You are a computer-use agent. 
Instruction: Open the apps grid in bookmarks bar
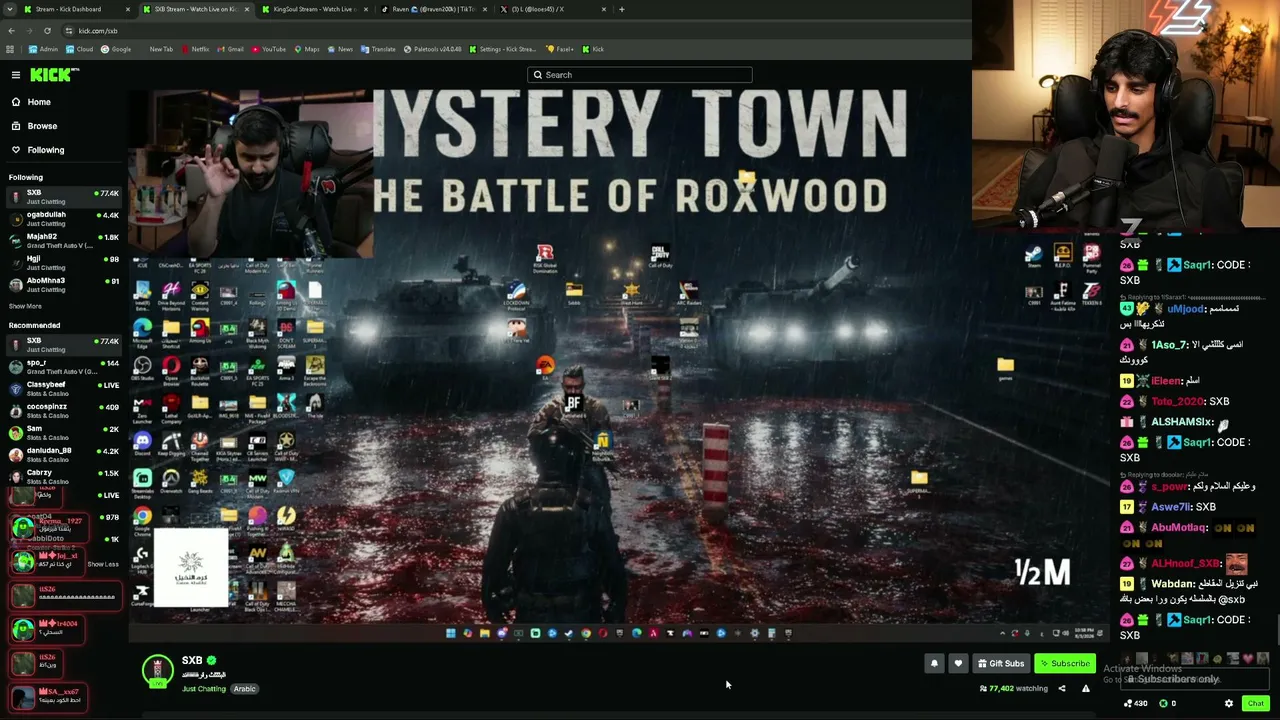[10, 49]
